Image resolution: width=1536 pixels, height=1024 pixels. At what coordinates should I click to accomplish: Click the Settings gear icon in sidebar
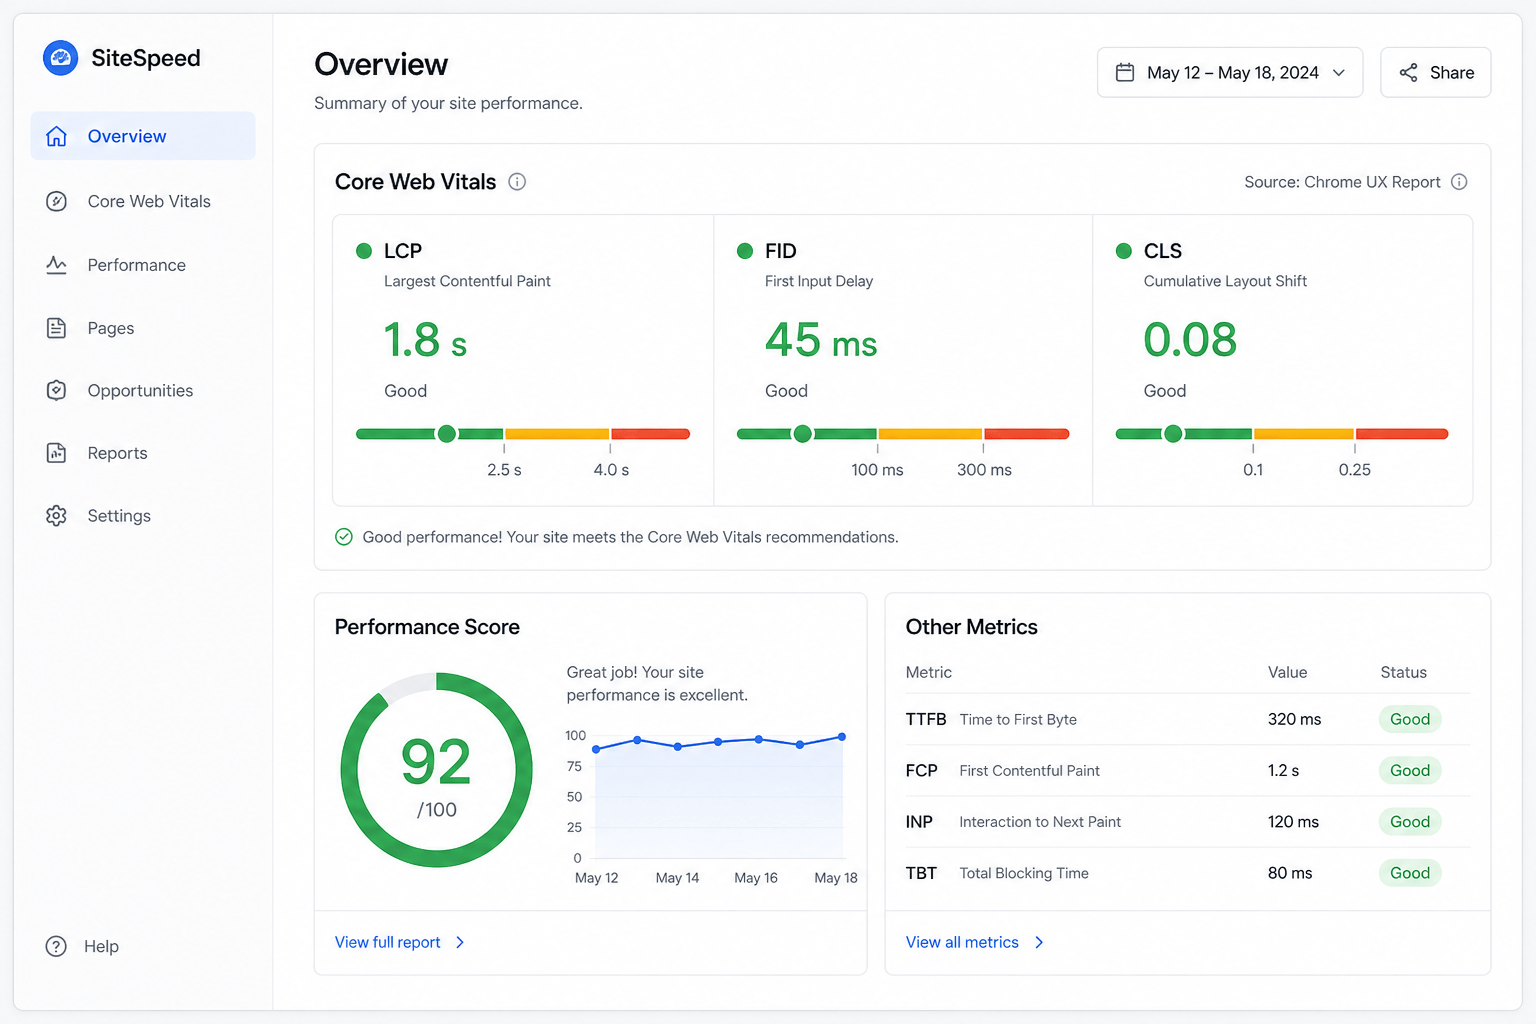(57, 516)
